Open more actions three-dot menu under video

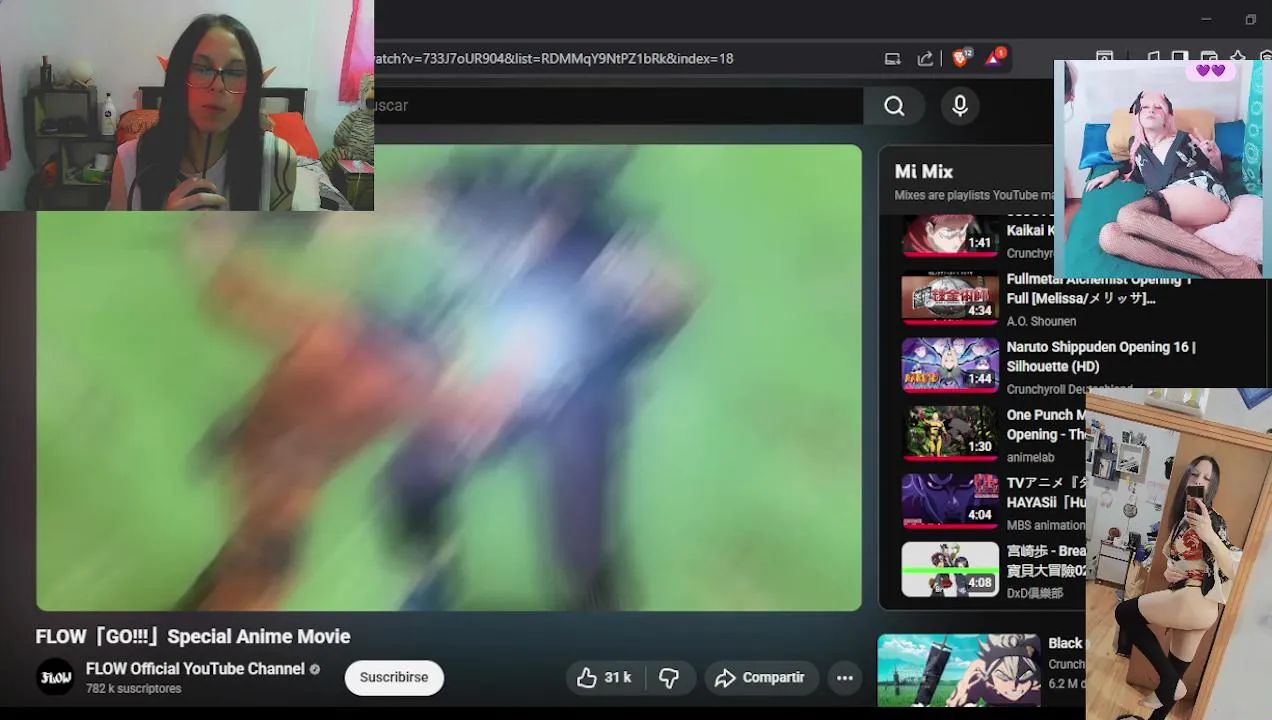[845, 678]
